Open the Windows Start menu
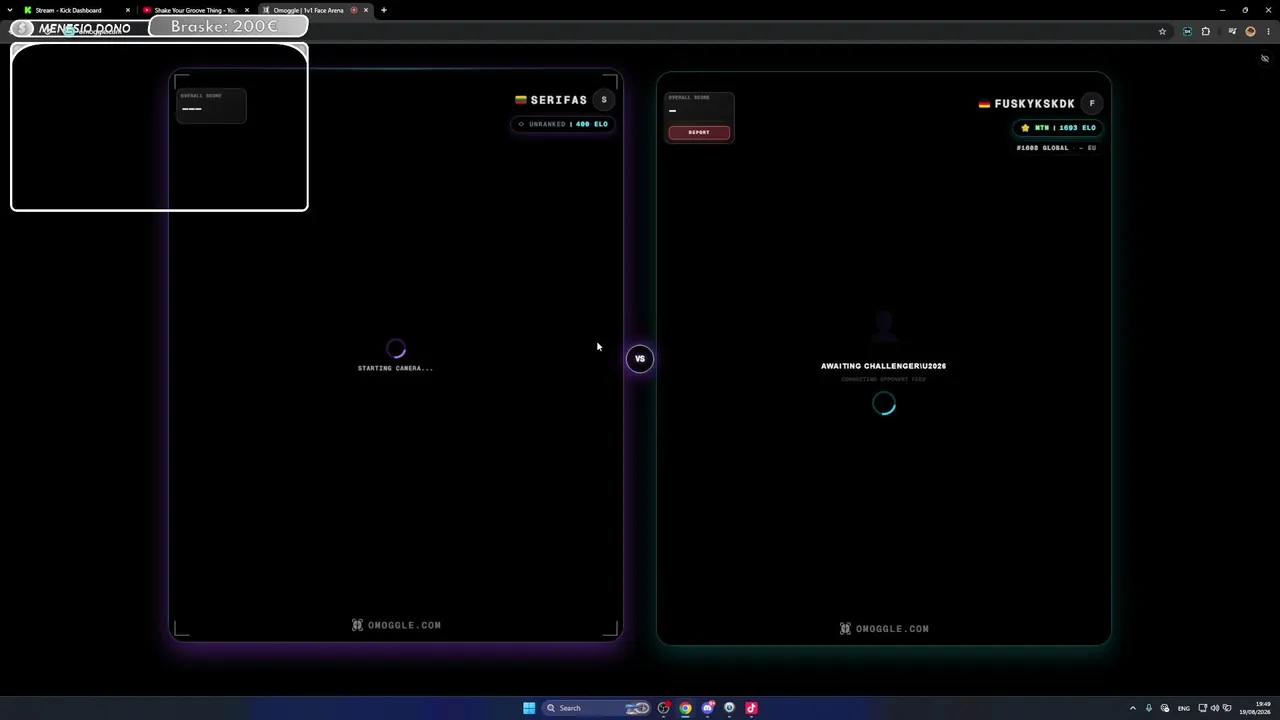Screen dimensions: 1280x720 tap(529, 708)
